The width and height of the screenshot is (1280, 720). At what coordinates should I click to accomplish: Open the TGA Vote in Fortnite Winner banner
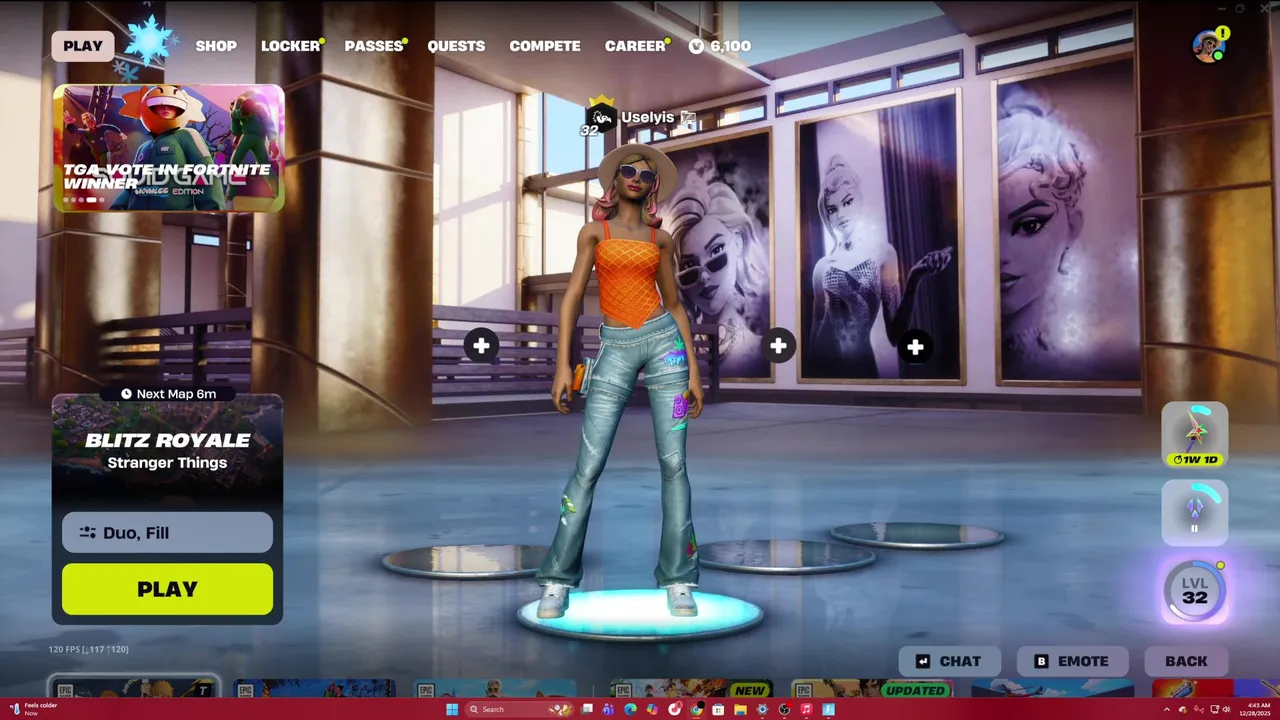pos(169,148)
